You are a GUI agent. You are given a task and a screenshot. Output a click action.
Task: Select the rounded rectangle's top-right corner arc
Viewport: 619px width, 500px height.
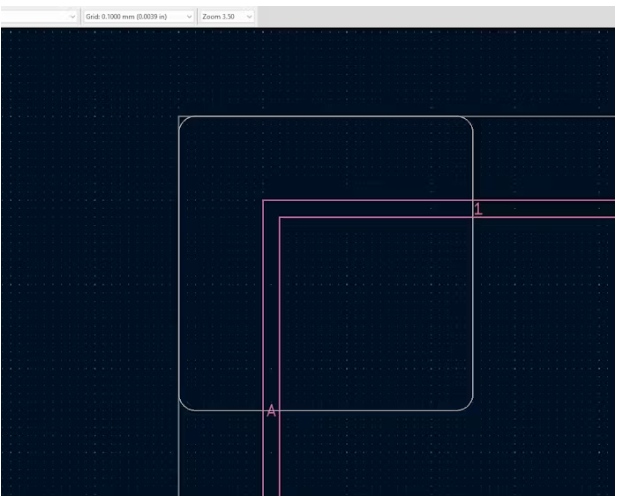(469, 121)
